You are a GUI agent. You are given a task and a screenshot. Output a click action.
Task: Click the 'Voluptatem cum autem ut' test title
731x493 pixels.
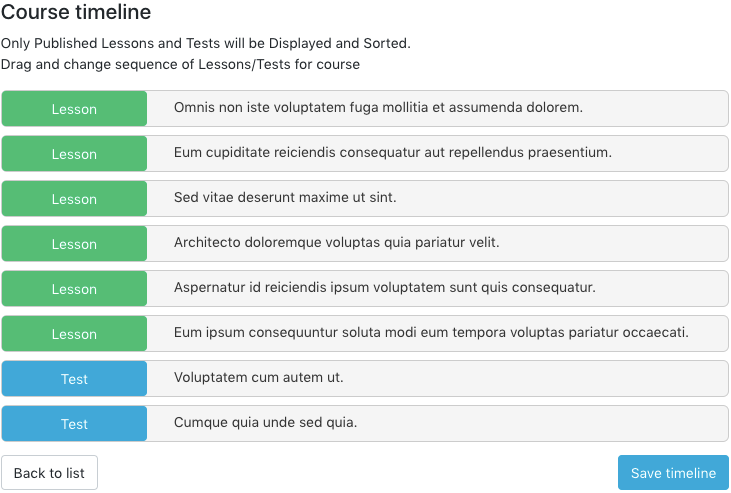(x=258, y=377)
